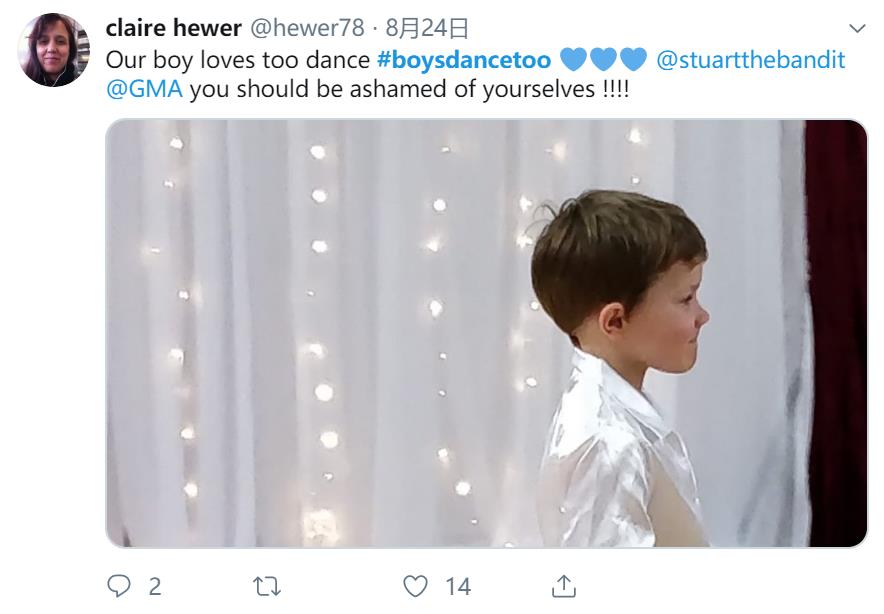Click the reply speech bubble icon
This screenshot has width=884, height=614.
pyautogui.click(x=120, y=586)
